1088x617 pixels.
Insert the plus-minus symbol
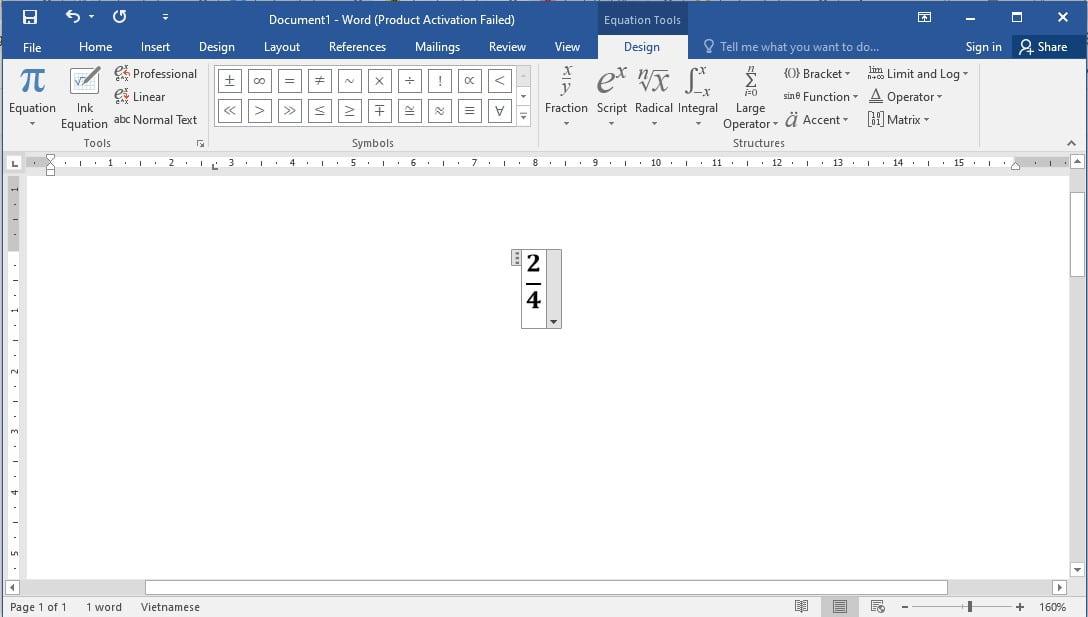click(229, 81)
